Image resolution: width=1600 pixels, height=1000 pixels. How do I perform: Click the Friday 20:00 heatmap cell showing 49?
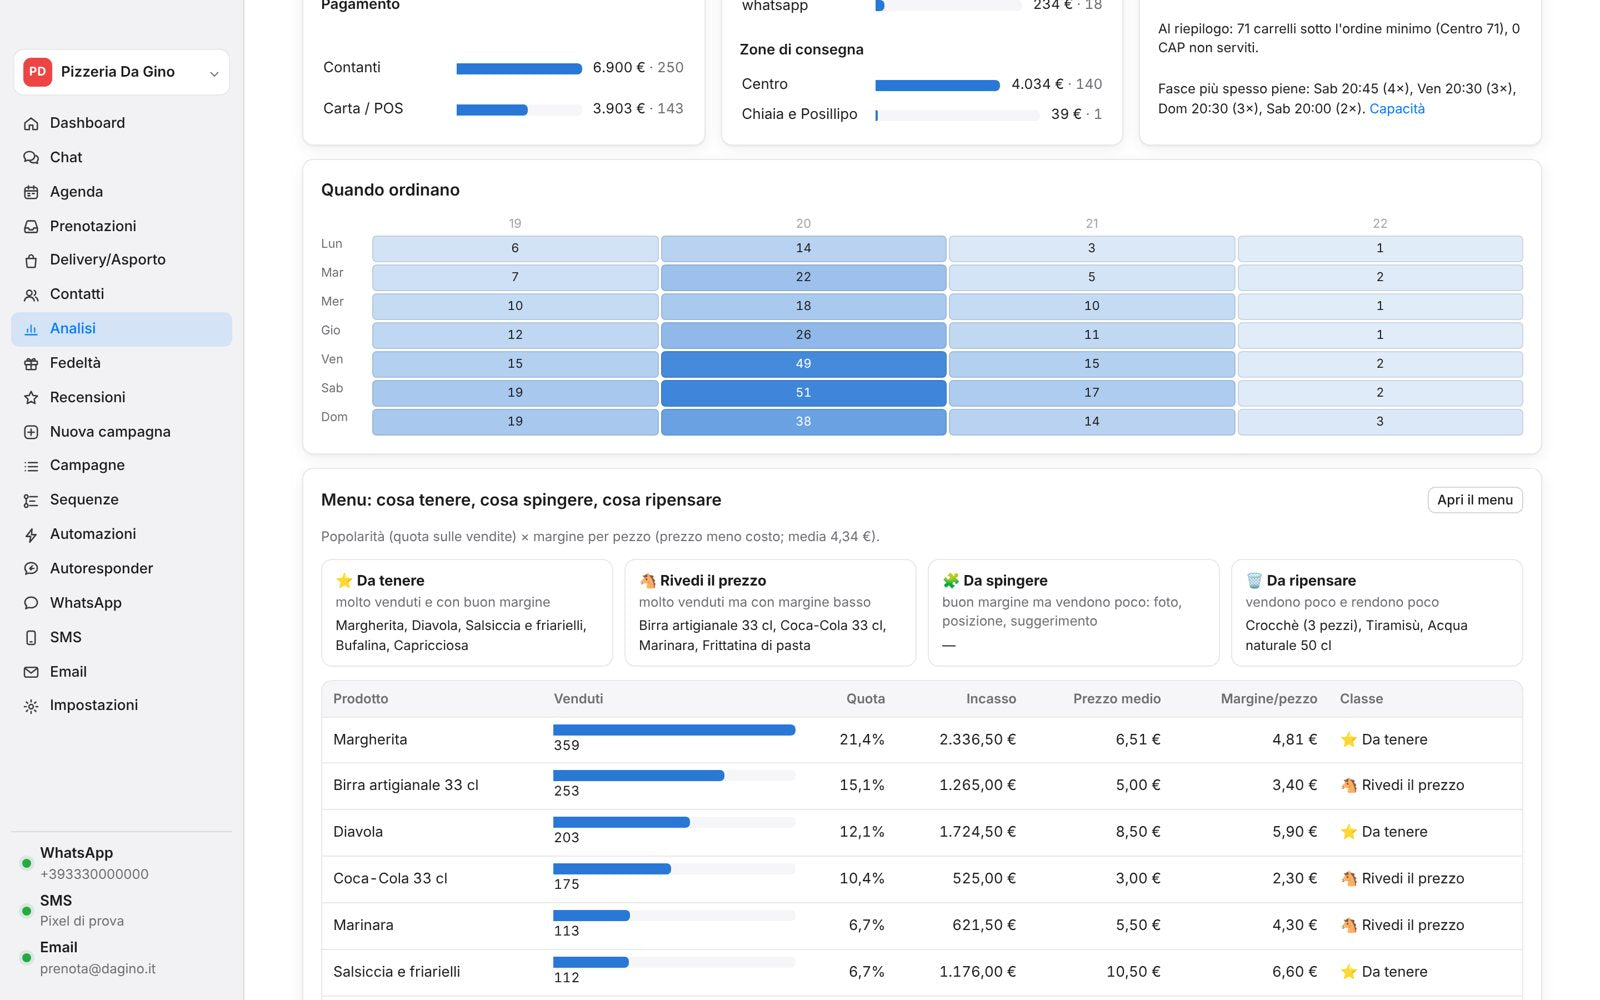(x=803, y=364)
